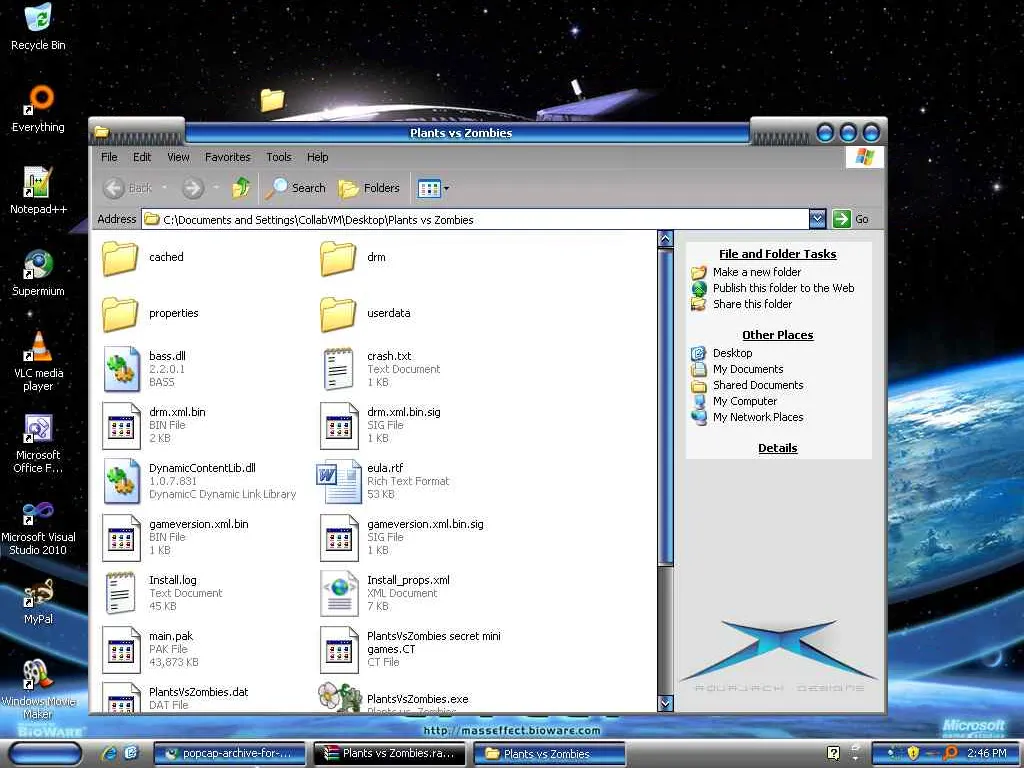Click the VLC media player shortcut
1024x768 pixels.
39,361
